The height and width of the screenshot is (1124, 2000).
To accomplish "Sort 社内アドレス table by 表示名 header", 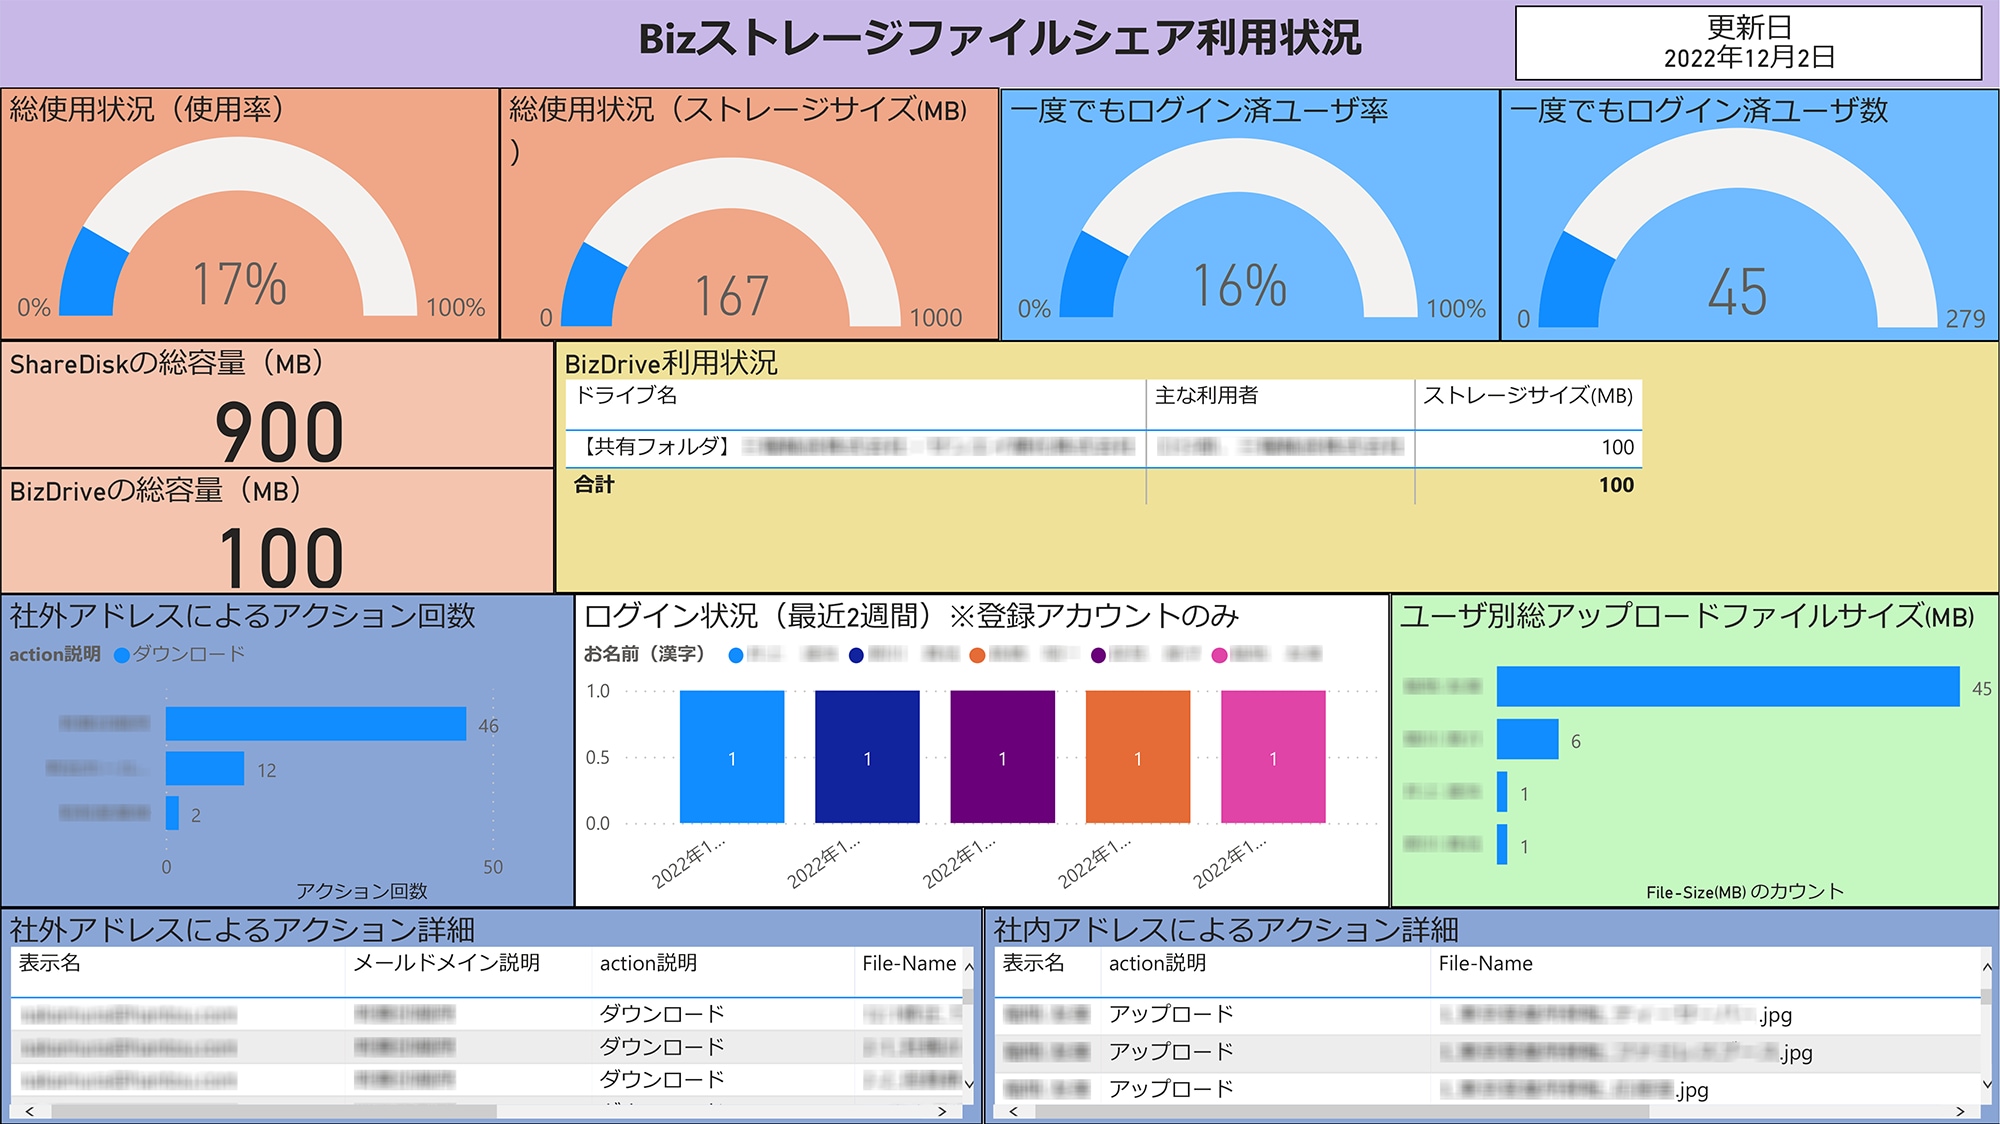I will pos(1033,963).
